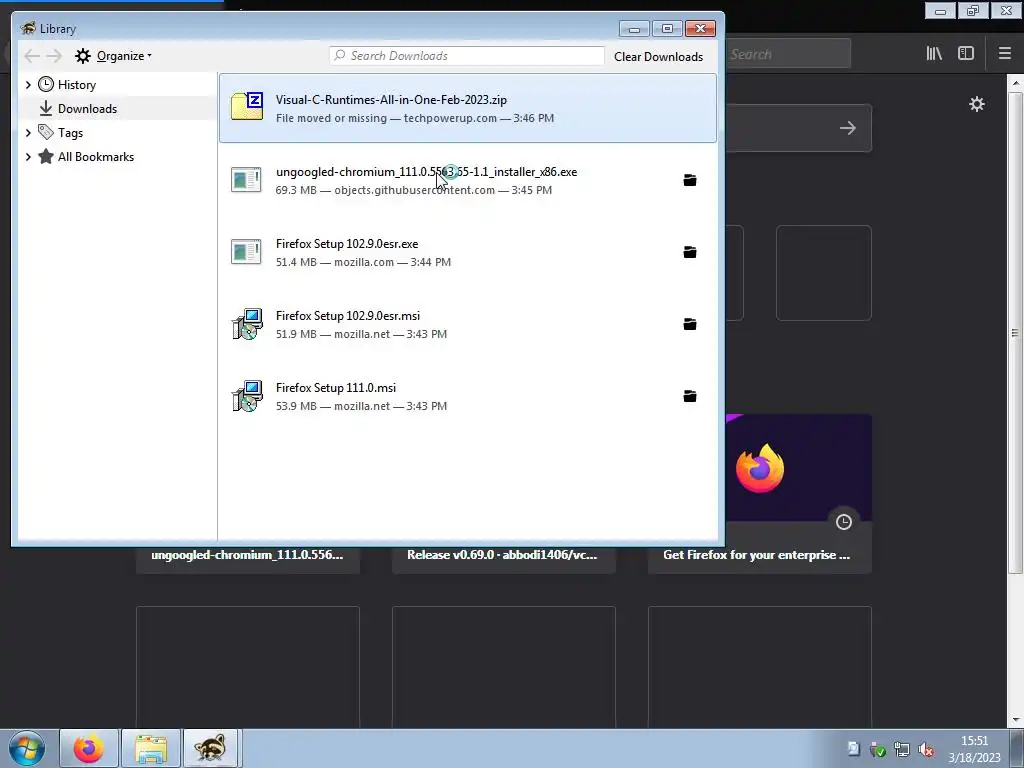Image resolution: width=1024 pixels, height=768 pixels.
Task: Click the Search Downloads field
Action: click(x=467, y=56)
